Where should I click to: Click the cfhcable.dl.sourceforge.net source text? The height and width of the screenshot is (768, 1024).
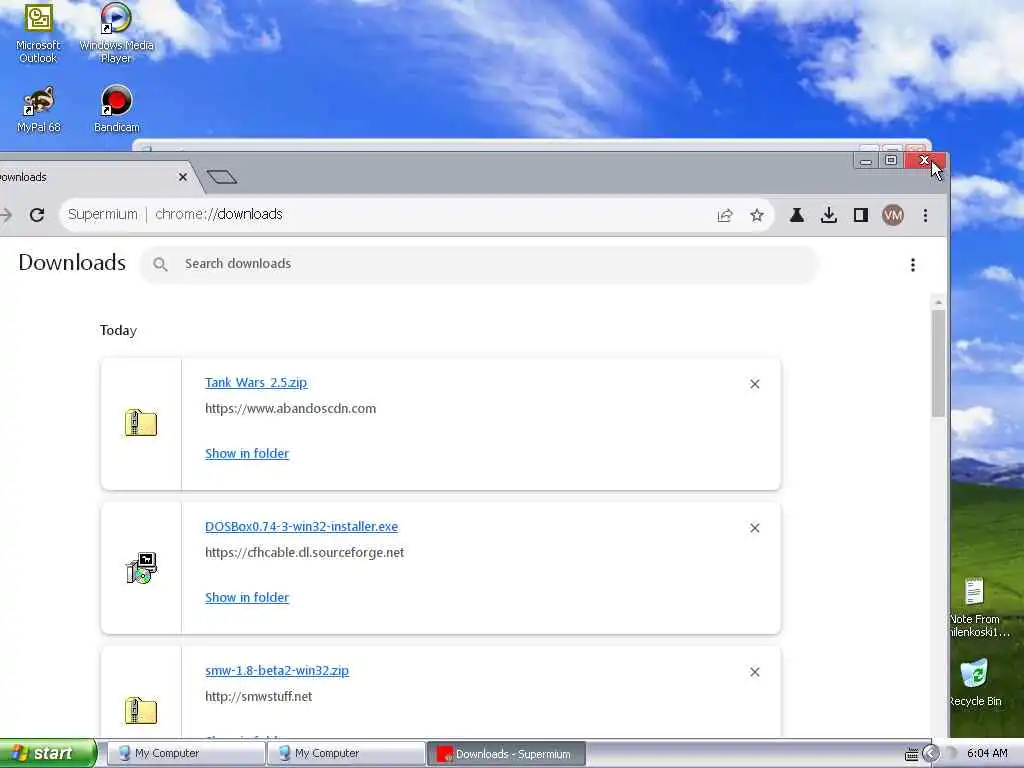coord(304,552)
